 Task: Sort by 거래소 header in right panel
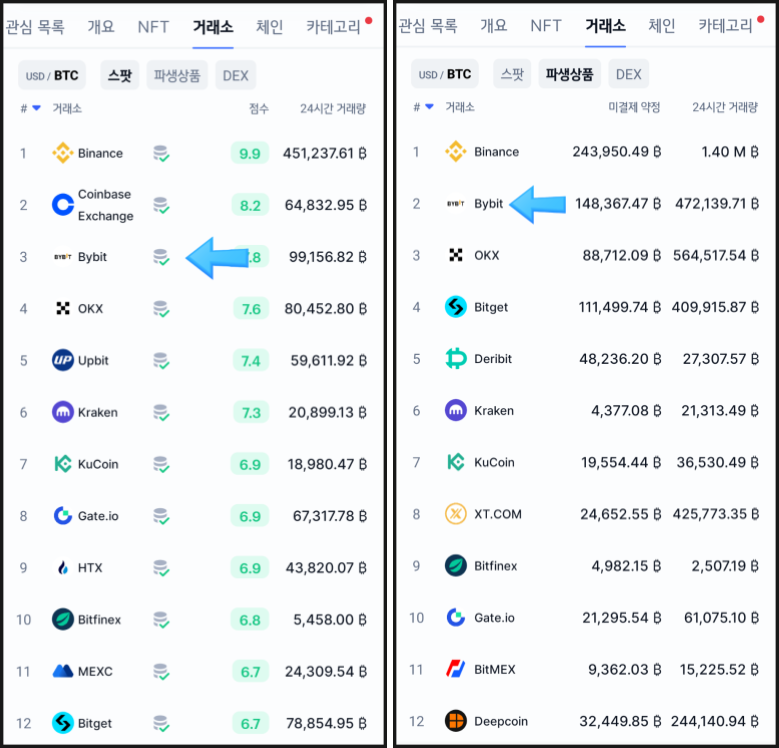tap(460, 107)
